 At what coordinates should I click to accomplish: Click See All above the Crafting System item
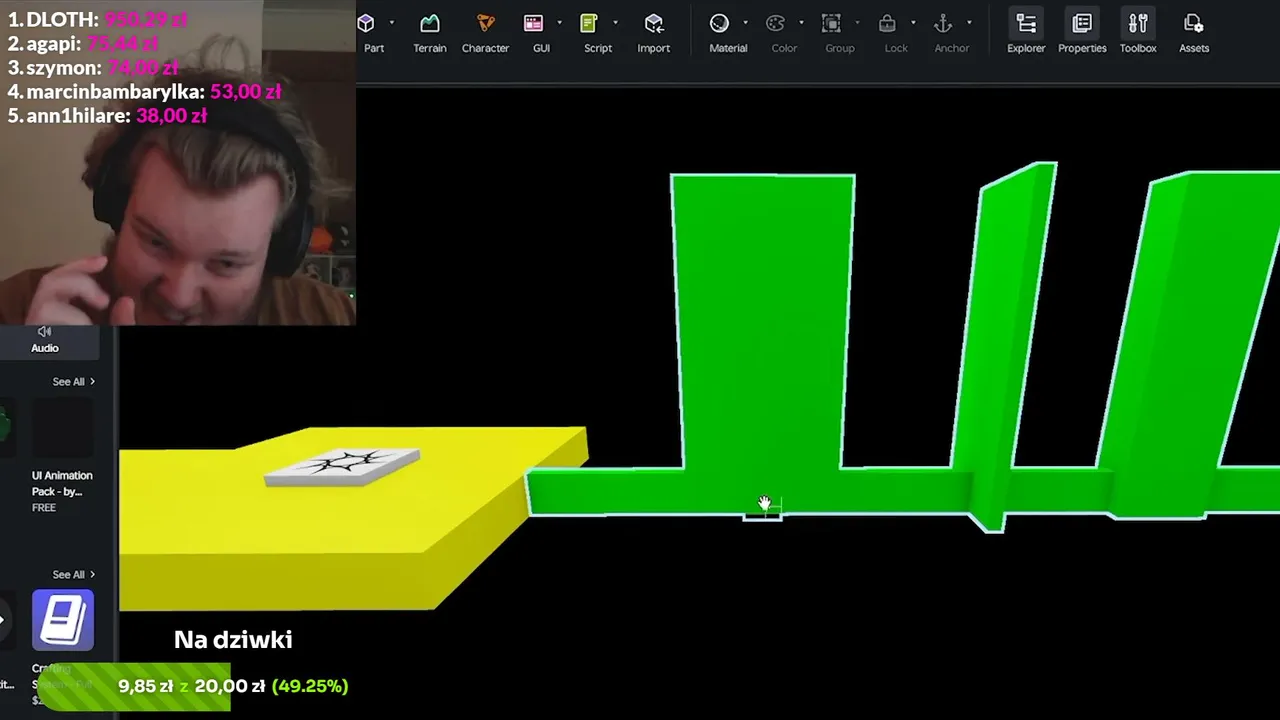74,575
